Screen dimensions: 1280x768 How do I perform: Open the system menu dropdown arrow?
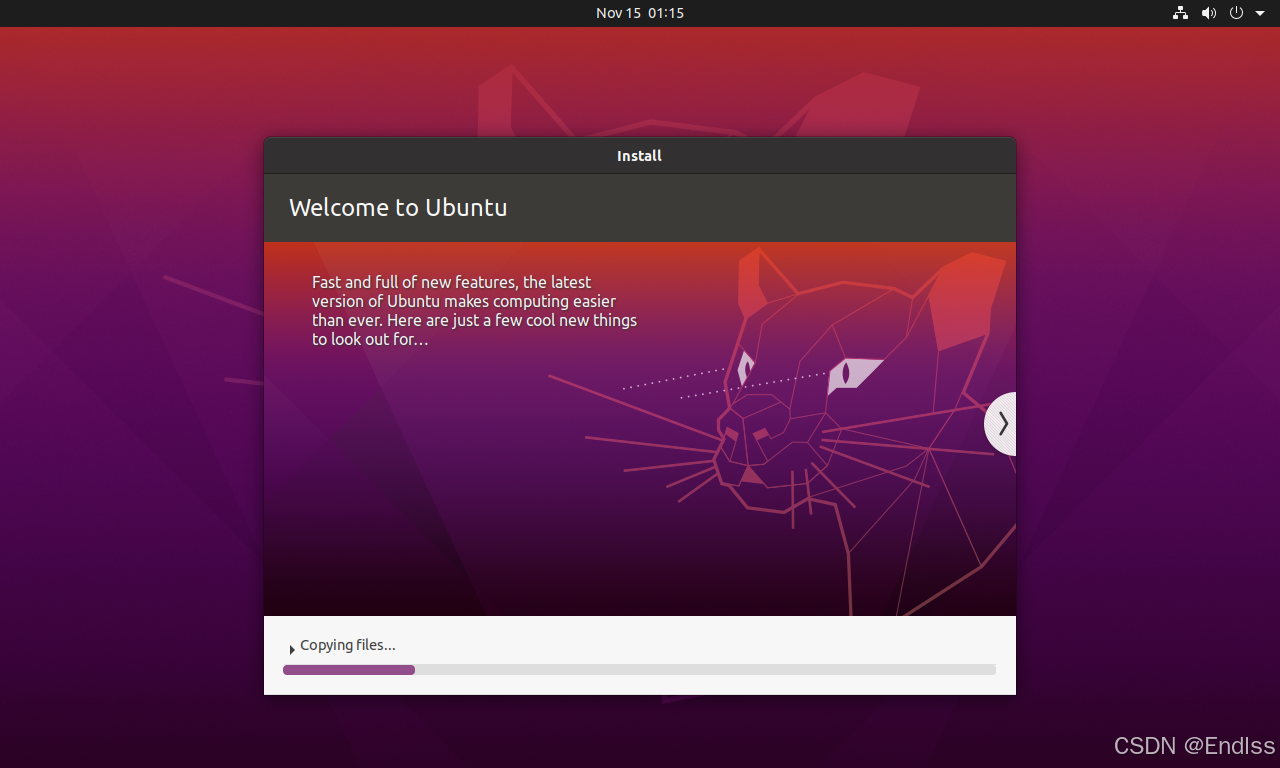[1260, 13]
